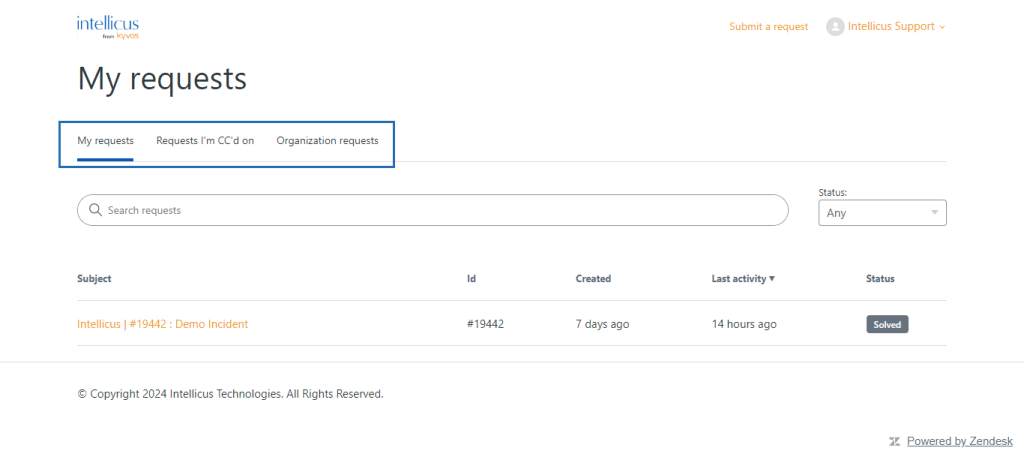Click the #19442 Id cell
Viewport: 1024px width, 475px height.
coord(485,324)
